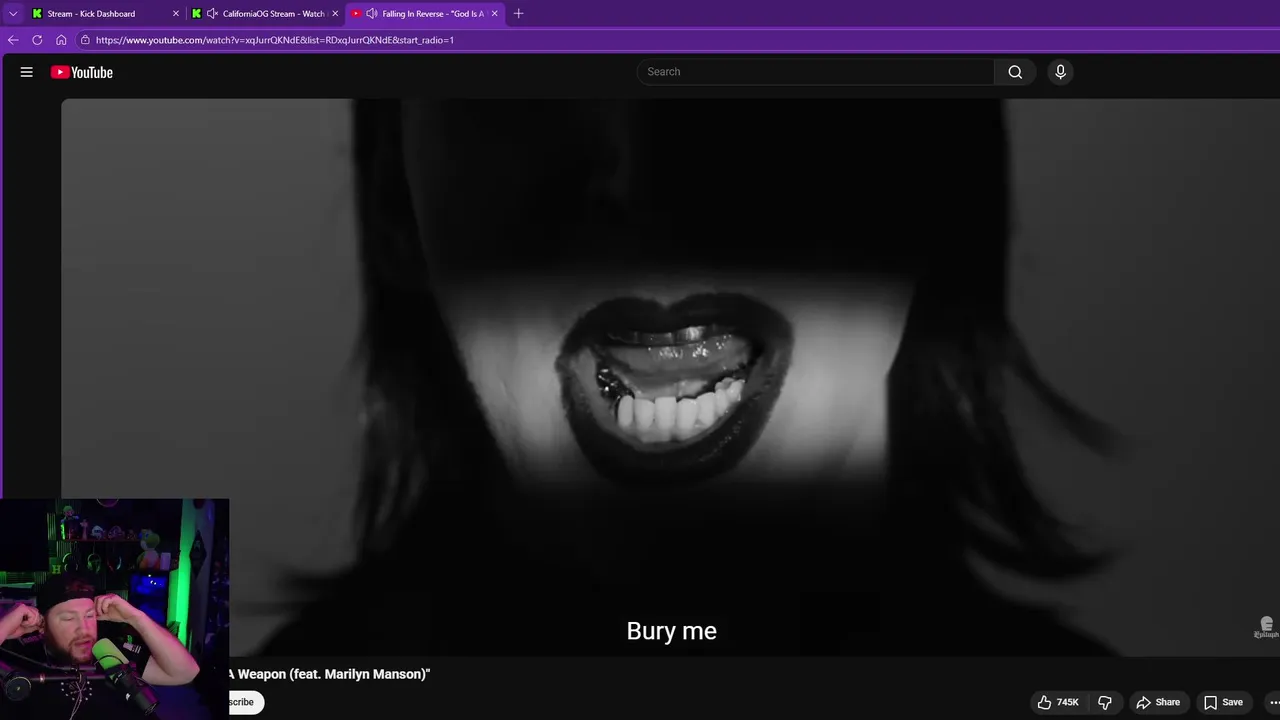Image resolution: width=1280 pixels, height=720 pixels.
Task: Open the YouTube guide hamburger menu
Action: point(27,72)
